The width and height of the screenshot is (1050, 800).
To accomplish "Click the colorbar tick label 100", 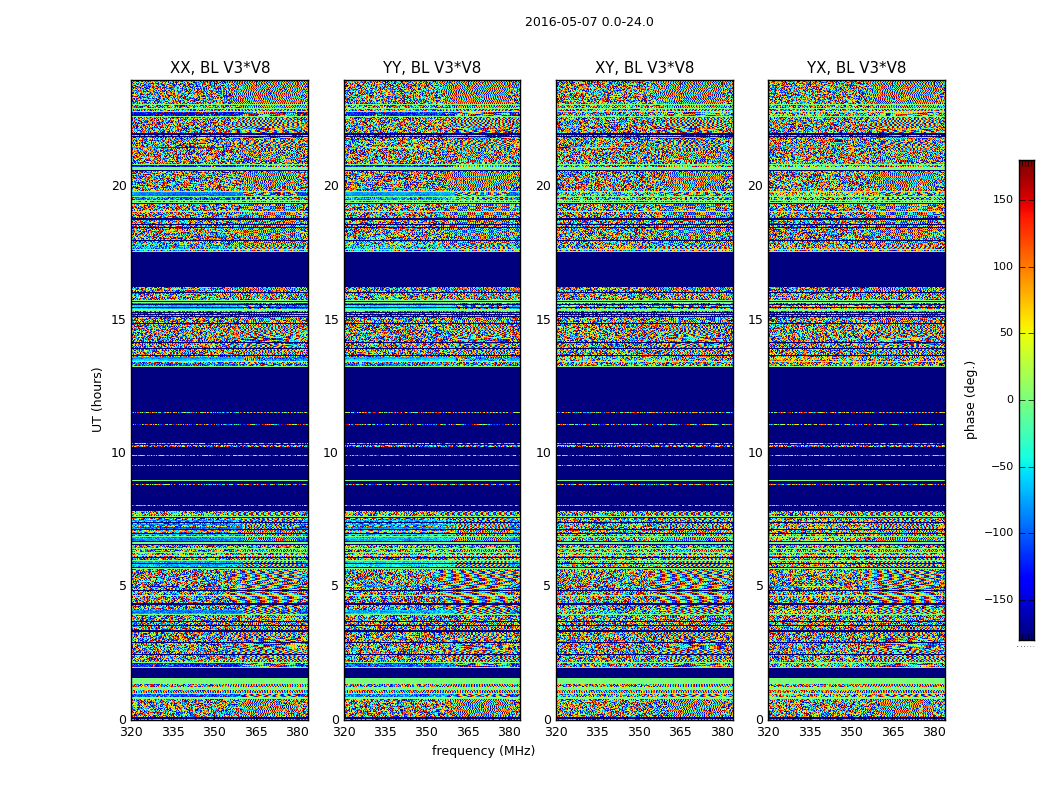I will 1003,266.
